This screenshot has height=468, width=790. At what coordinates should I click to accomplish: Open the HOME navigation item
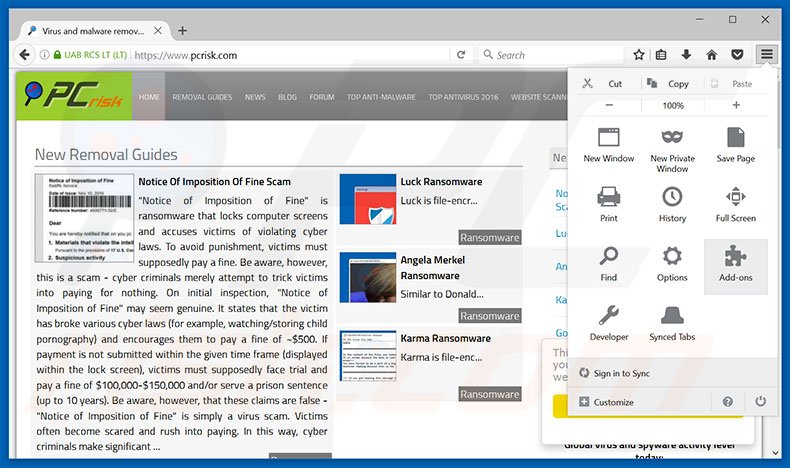(x=149, y=97)
